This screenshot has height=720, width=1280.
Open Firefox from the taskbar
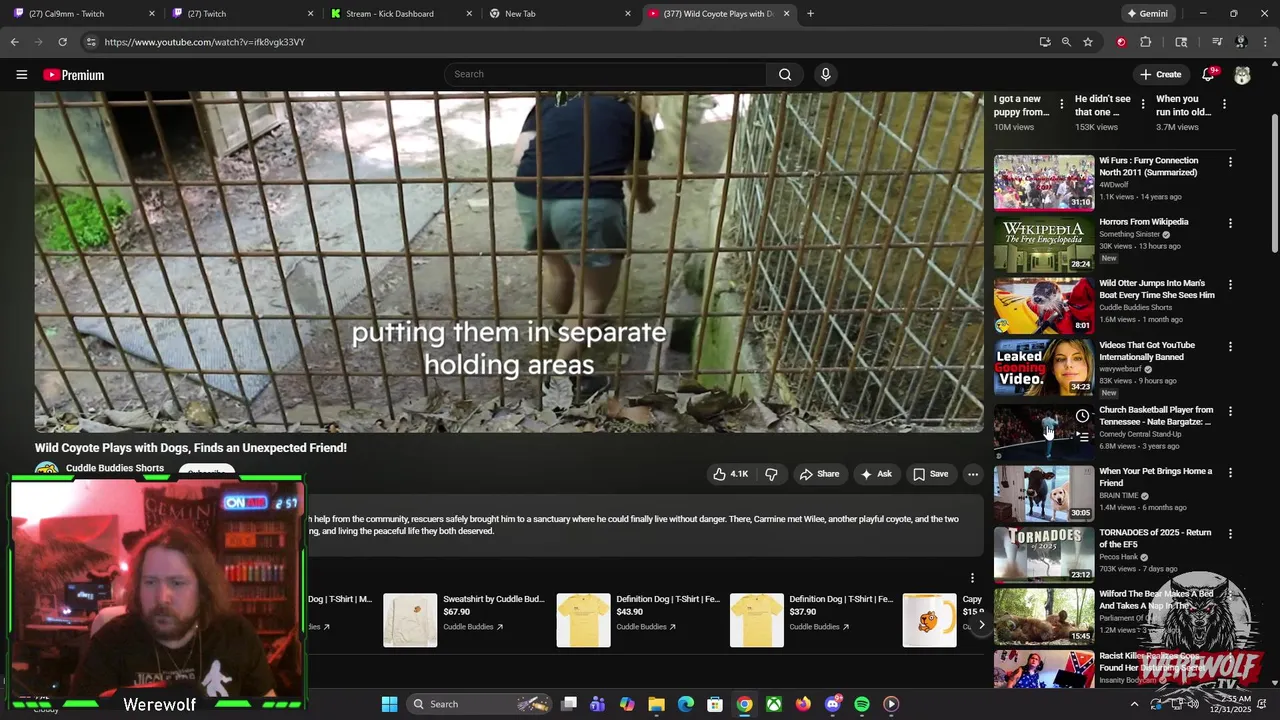tap(803, 704)
